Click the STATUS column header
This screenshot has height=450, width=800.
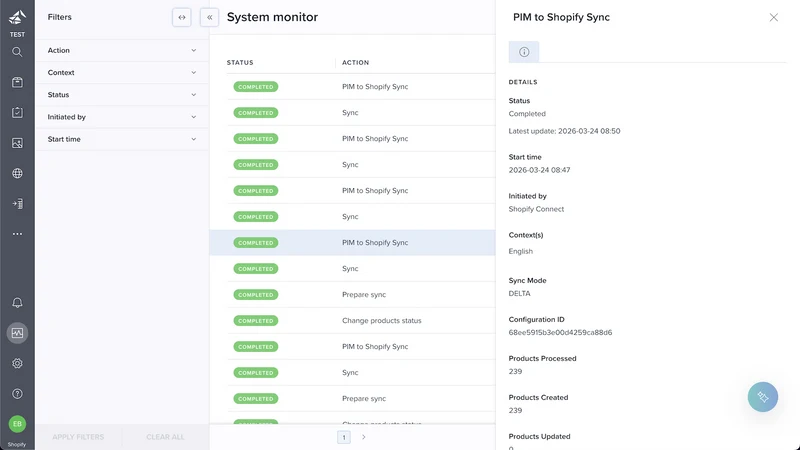tap(240, 63)
